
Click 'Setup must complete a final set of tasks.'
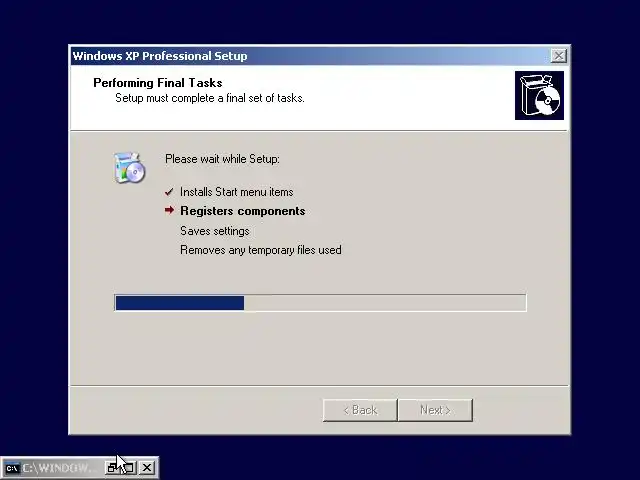coord(210,98)
